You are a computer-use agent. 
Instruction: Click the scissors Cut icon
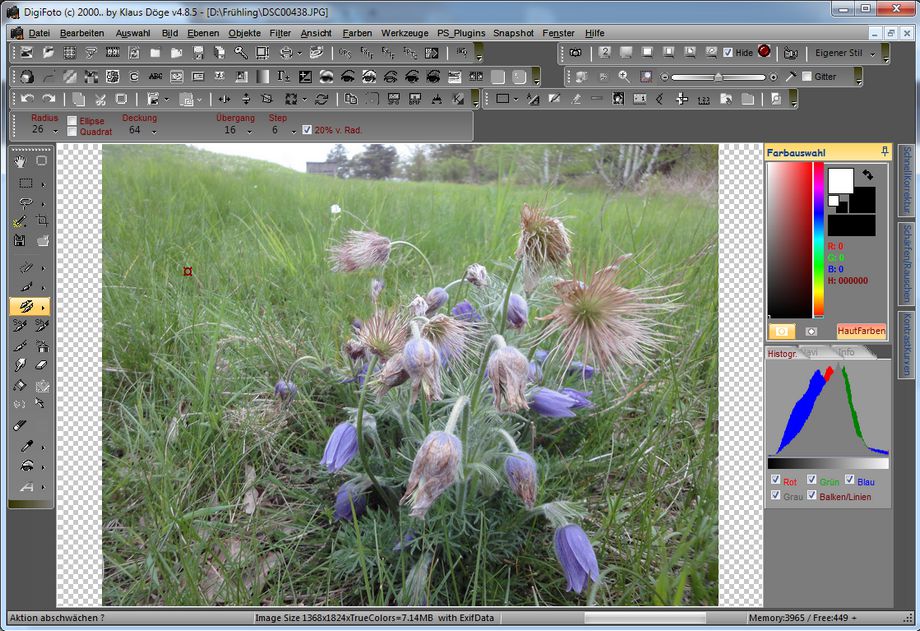click(100, 99)
